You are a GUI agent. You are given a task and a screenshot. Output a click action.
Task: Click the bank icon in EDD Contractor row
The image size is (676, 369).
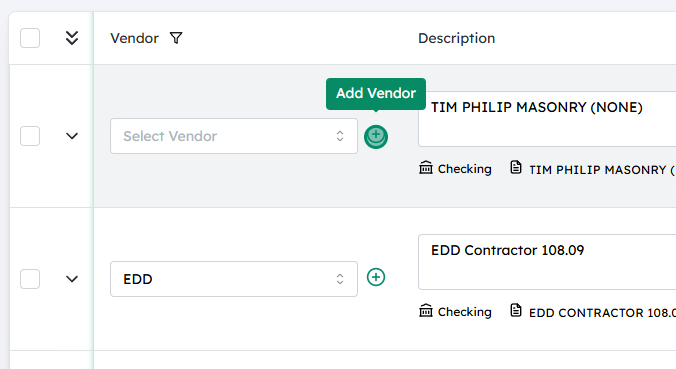pyautogui.click(x=426, y=310)
